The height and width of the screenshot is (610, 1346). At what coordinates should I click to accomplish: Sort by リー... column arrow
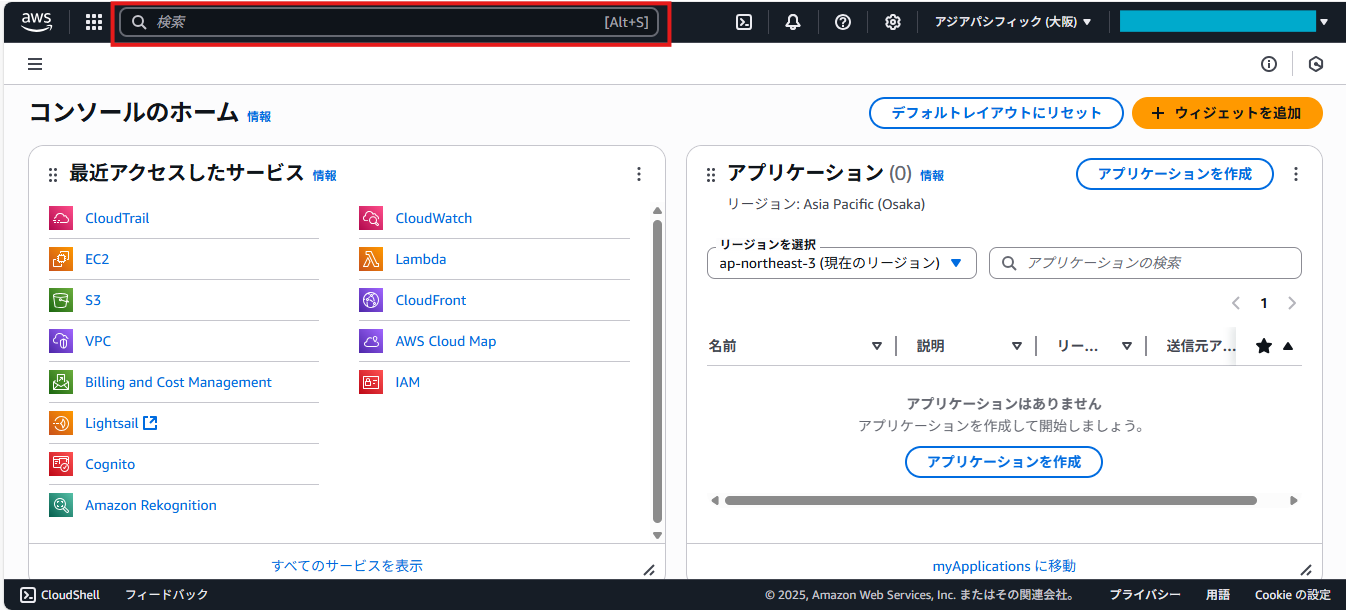1127,346
